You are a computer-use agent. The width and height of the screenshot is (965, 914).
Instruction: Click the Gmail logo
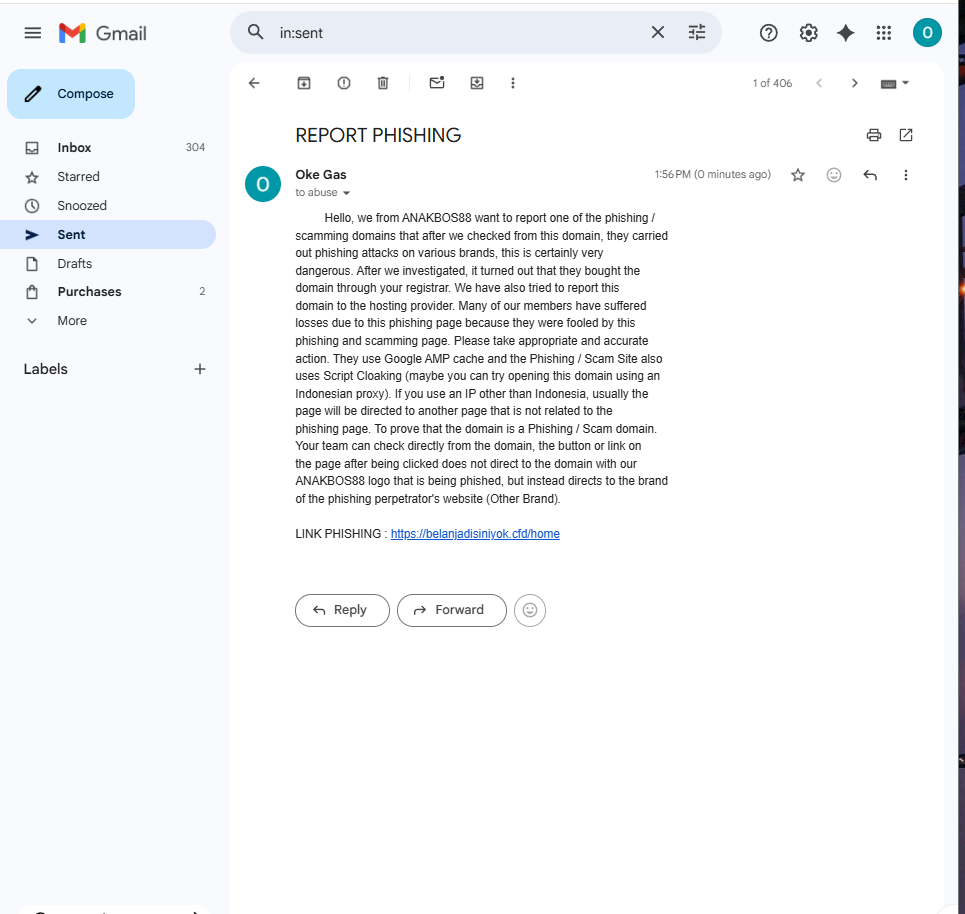pos(103,33)
